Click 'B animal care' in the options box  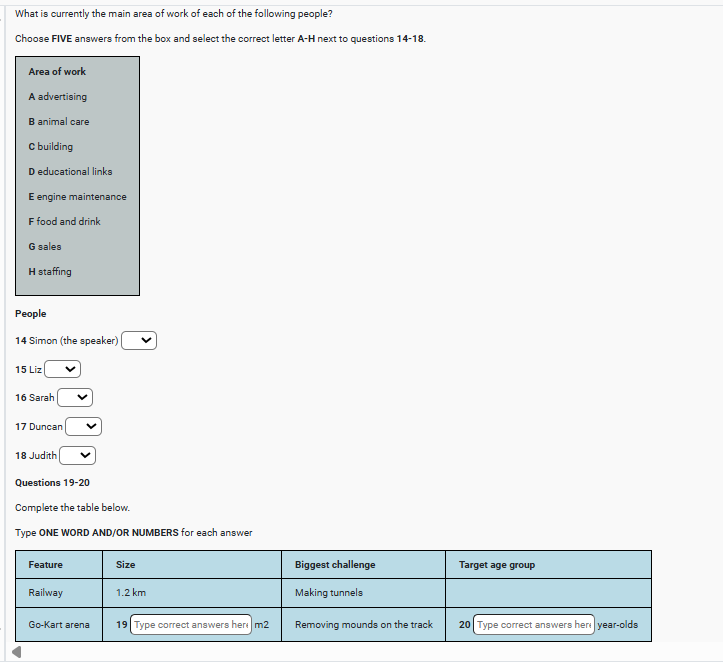(59, 122)
